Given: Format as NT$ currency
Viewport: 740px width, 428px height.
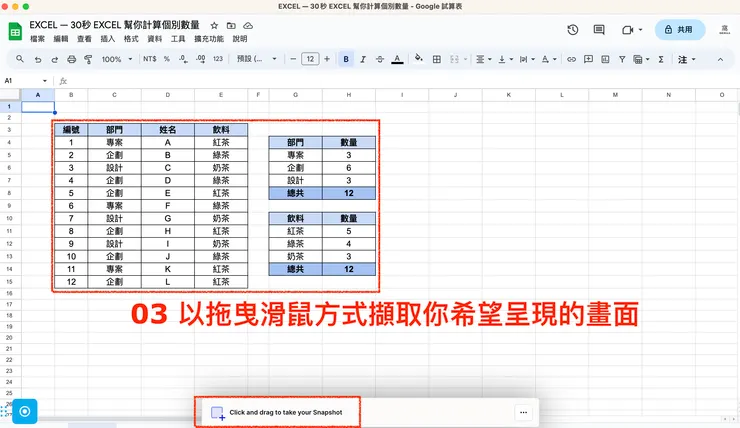Looking at the screenshot, I should coord(150,59).
